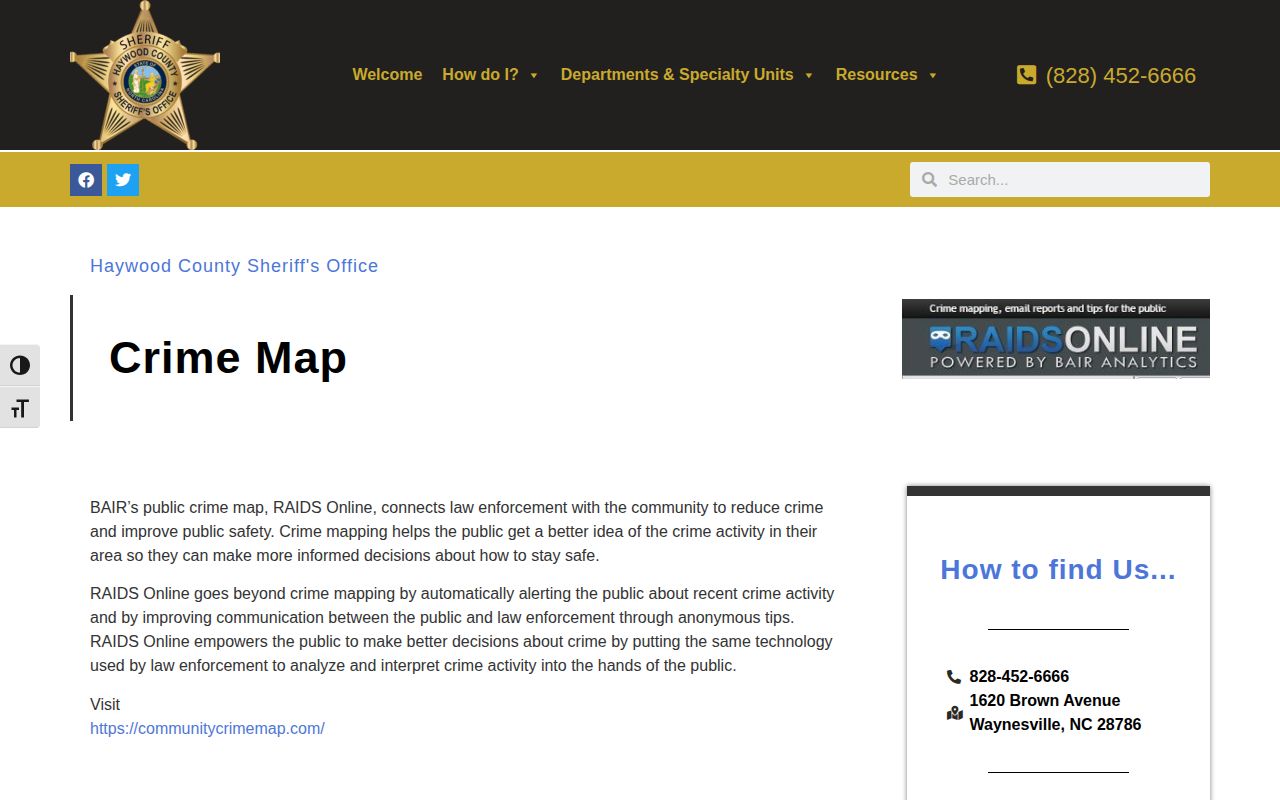The width and height of the screenshot is (1280, 800).
Task: Toggle high contrast mode
Action: coord(20,366)
